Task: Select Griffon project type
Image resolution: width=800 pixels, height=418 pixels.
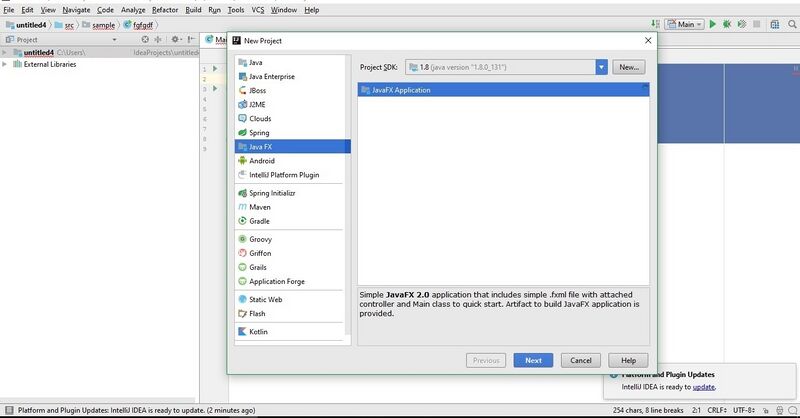Action: click(292, 254)
